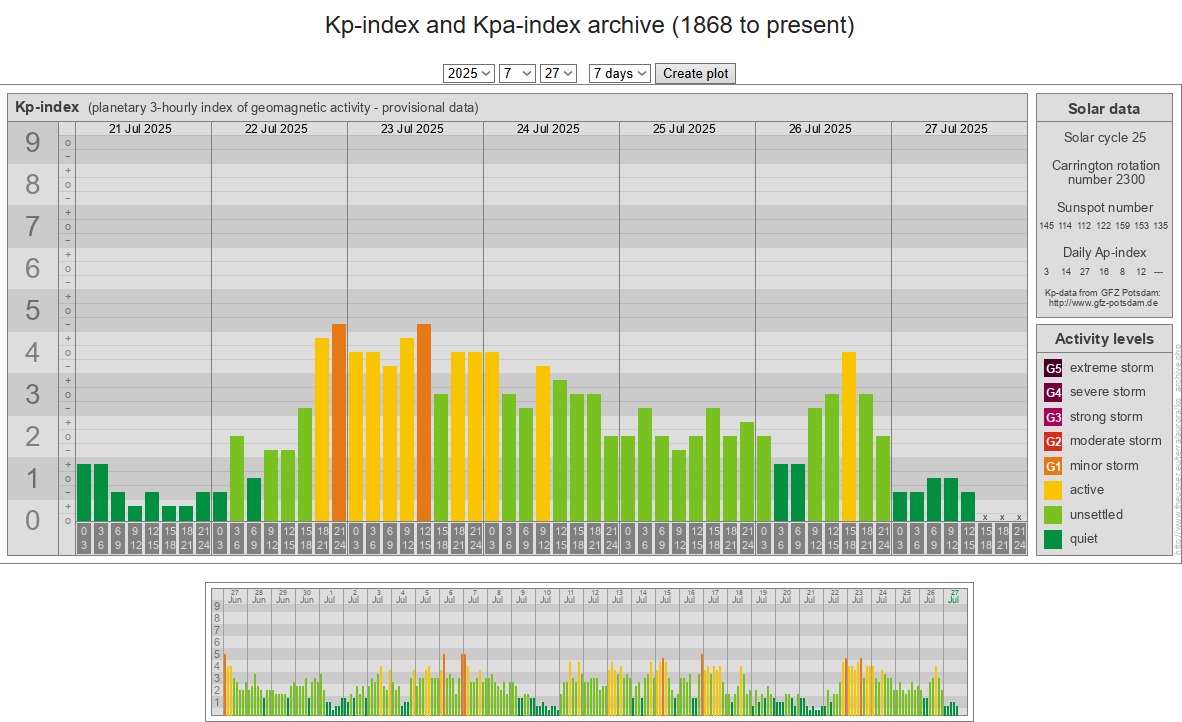Screen dimensions: 1182x722
Task: Click the Kp scale number 5
Action: (32, 311)
